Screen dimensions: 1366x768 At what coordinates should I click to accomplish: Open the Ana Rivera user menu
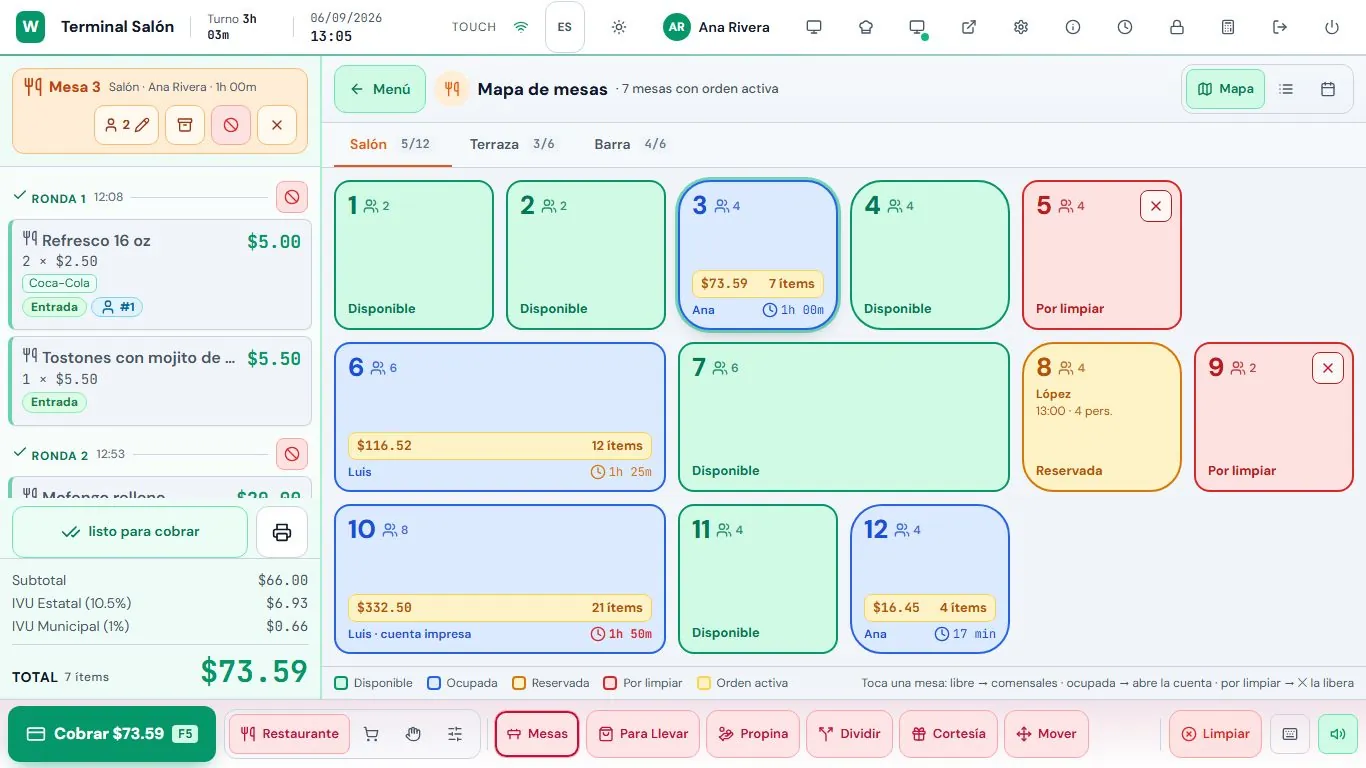click(717, 27)
